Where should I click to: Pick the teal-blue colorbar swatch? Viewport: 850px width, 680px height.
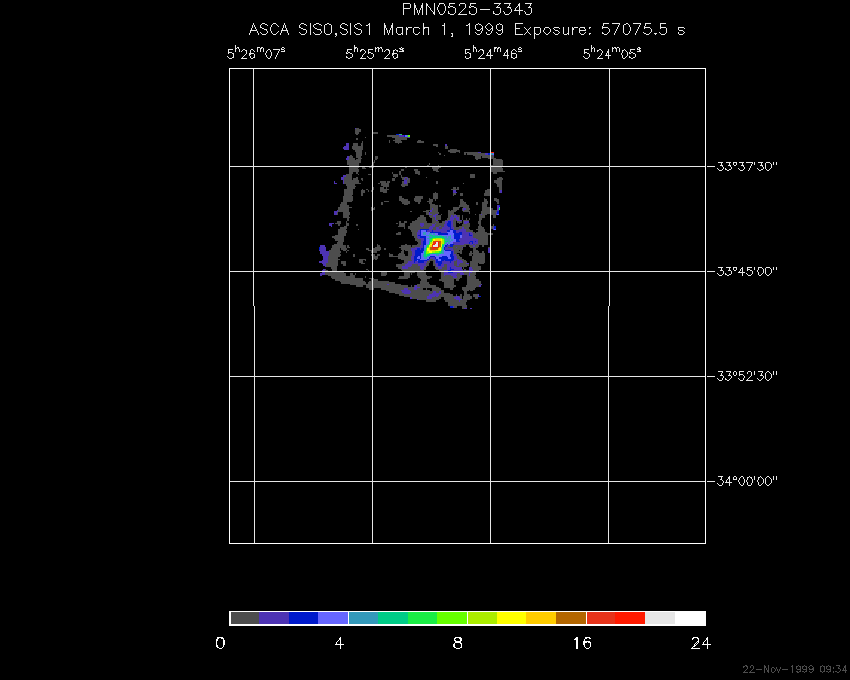[x=363, y=618]
